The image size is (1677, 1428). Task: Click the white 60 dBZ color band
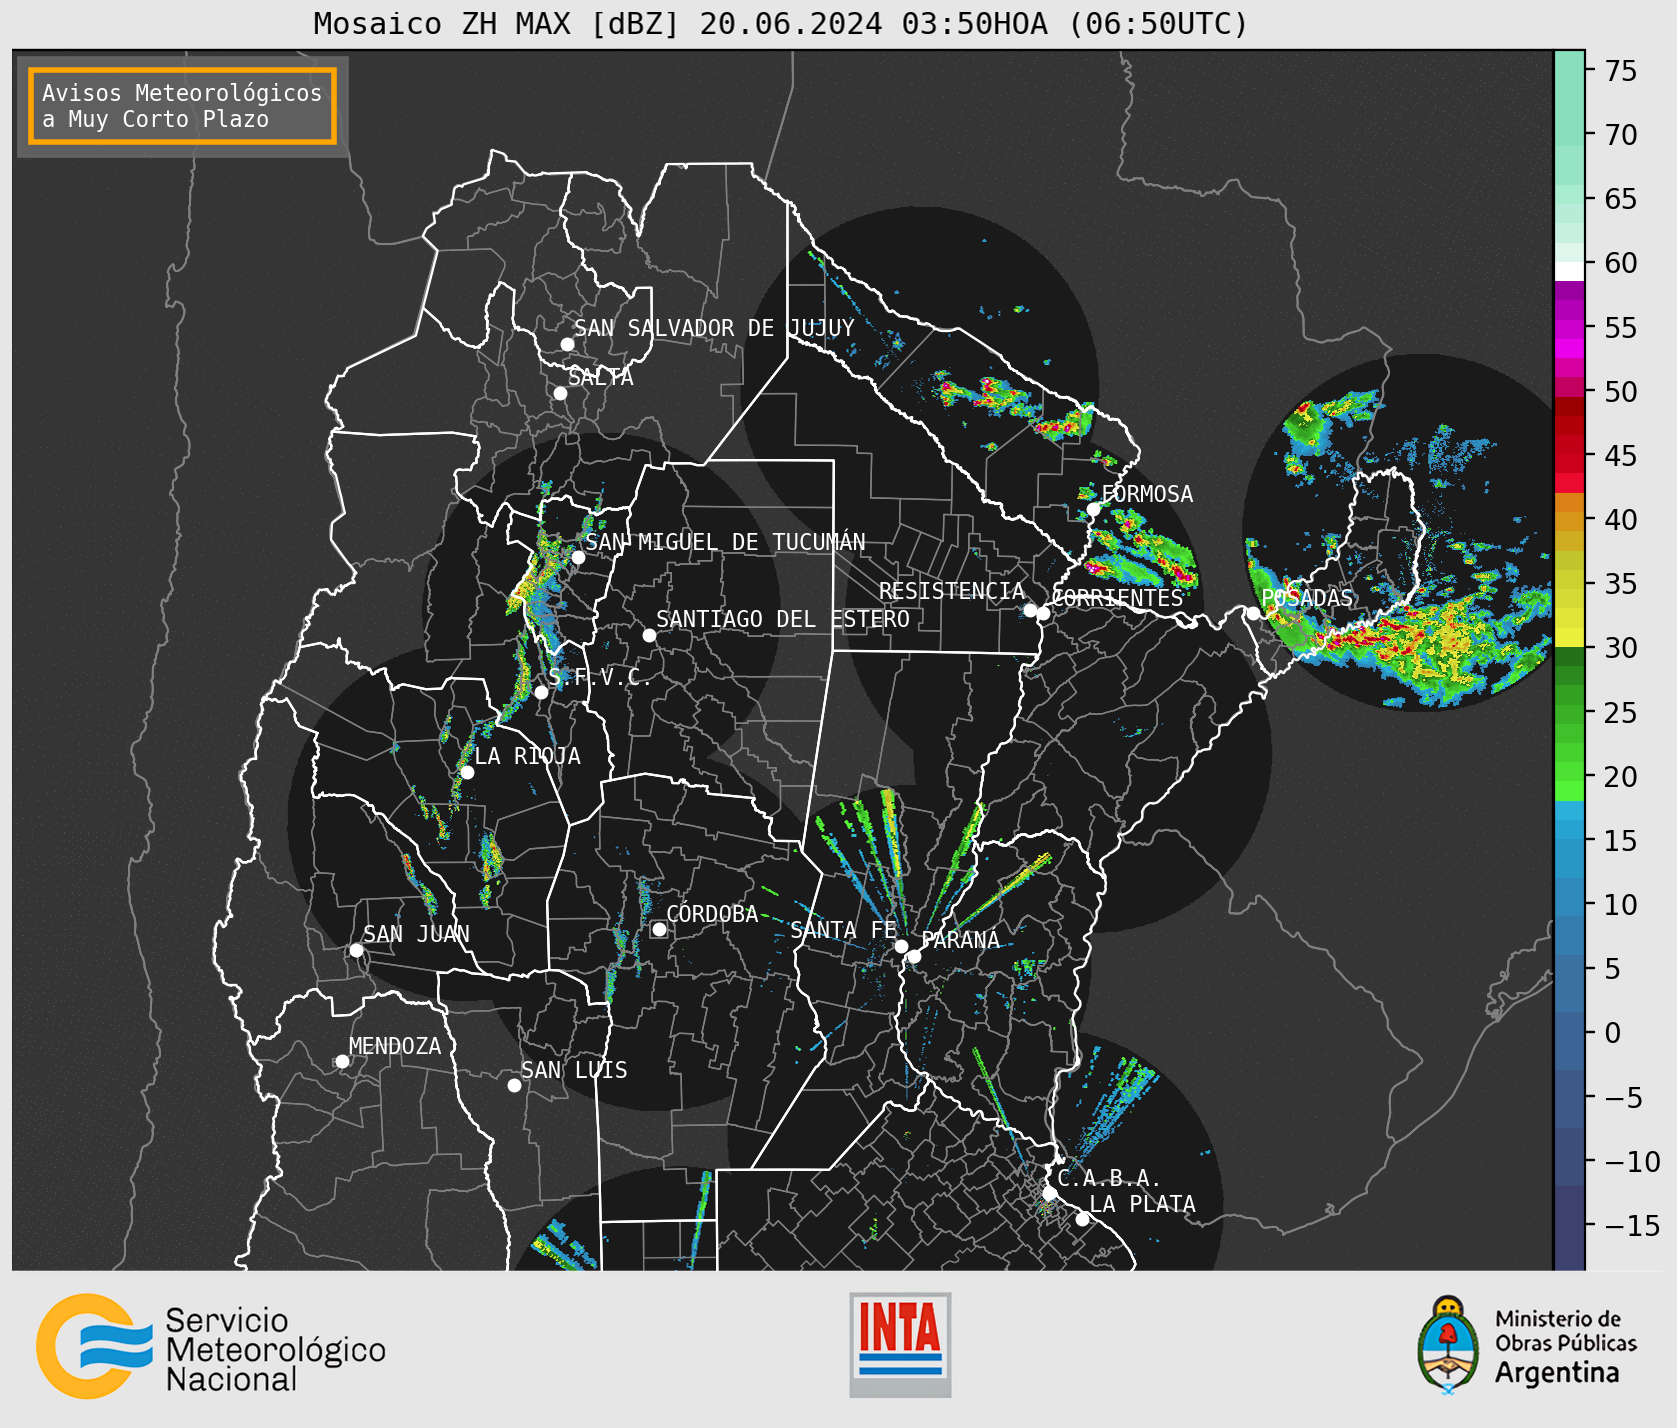tap(1569, 271)
